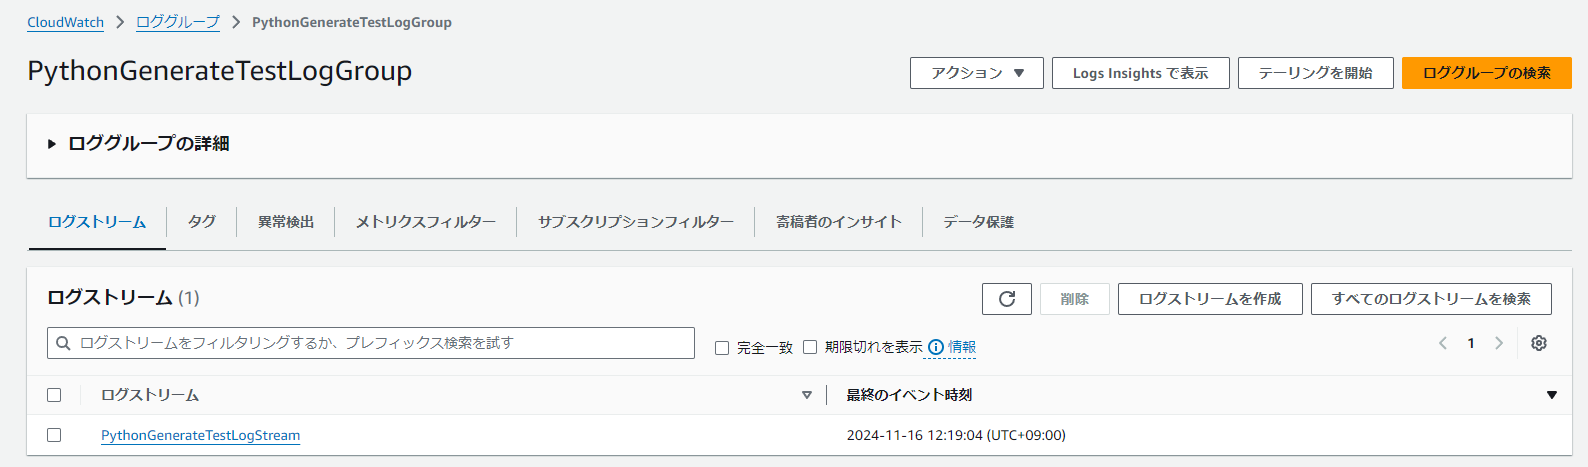
Task: Go to next page arrow
Action: tap(1499, 343)
